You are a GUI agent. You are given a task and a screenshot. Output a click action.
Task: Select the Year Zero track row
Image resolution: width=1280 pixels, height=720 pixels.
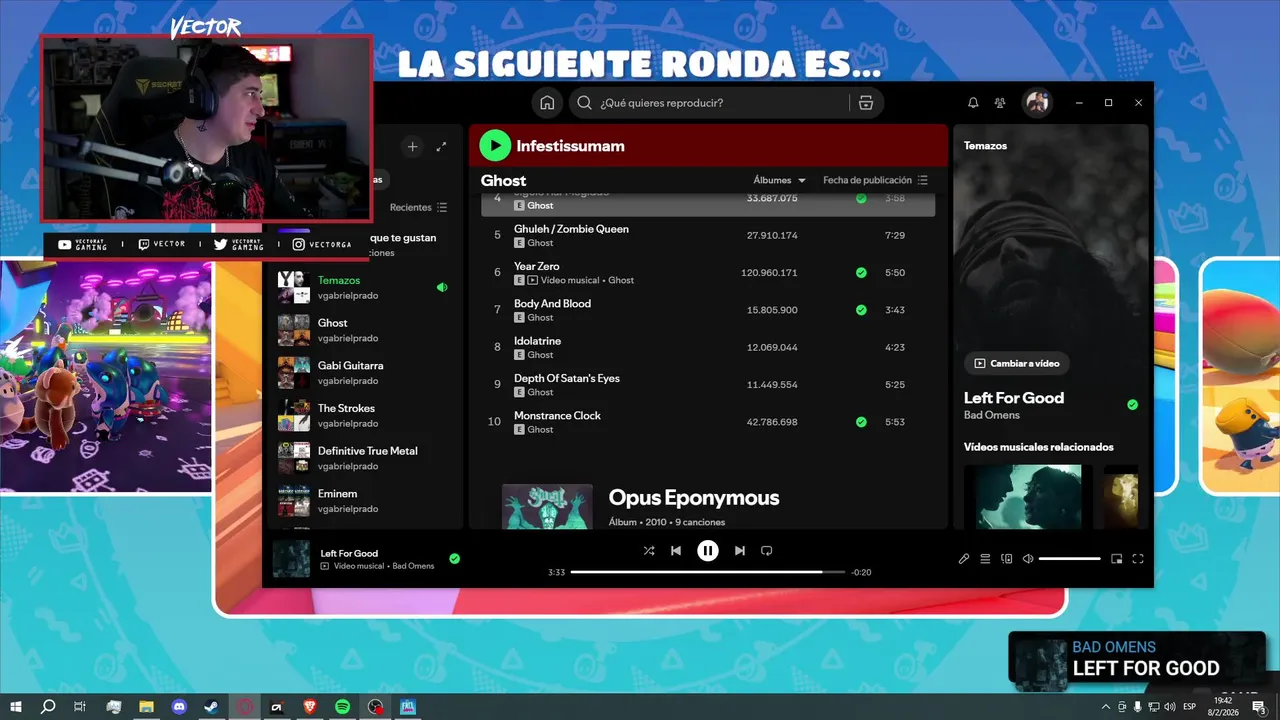coord(708,273)
